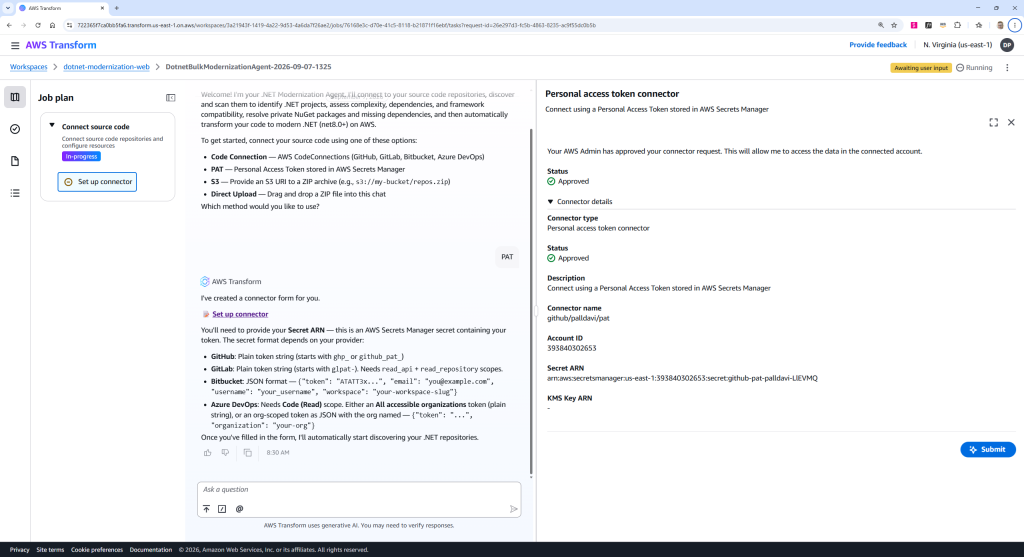Viewport: 1024px width, 557px height.
Task: Open the Set up connector chat link
Action: 240,314
